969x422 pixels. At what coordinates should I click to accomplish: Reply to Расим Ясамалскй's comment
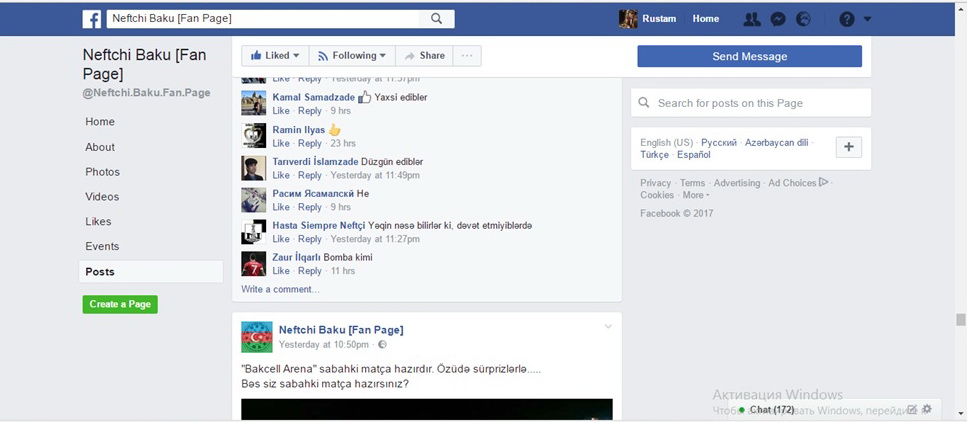(x=310, y=207)
